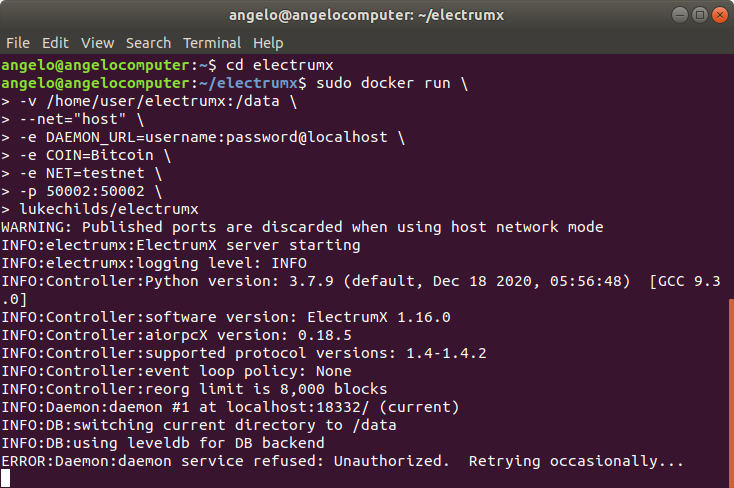Open the Terminal menu
The height and width of the screenshot is (488, 734).
[x=212, y=43]
